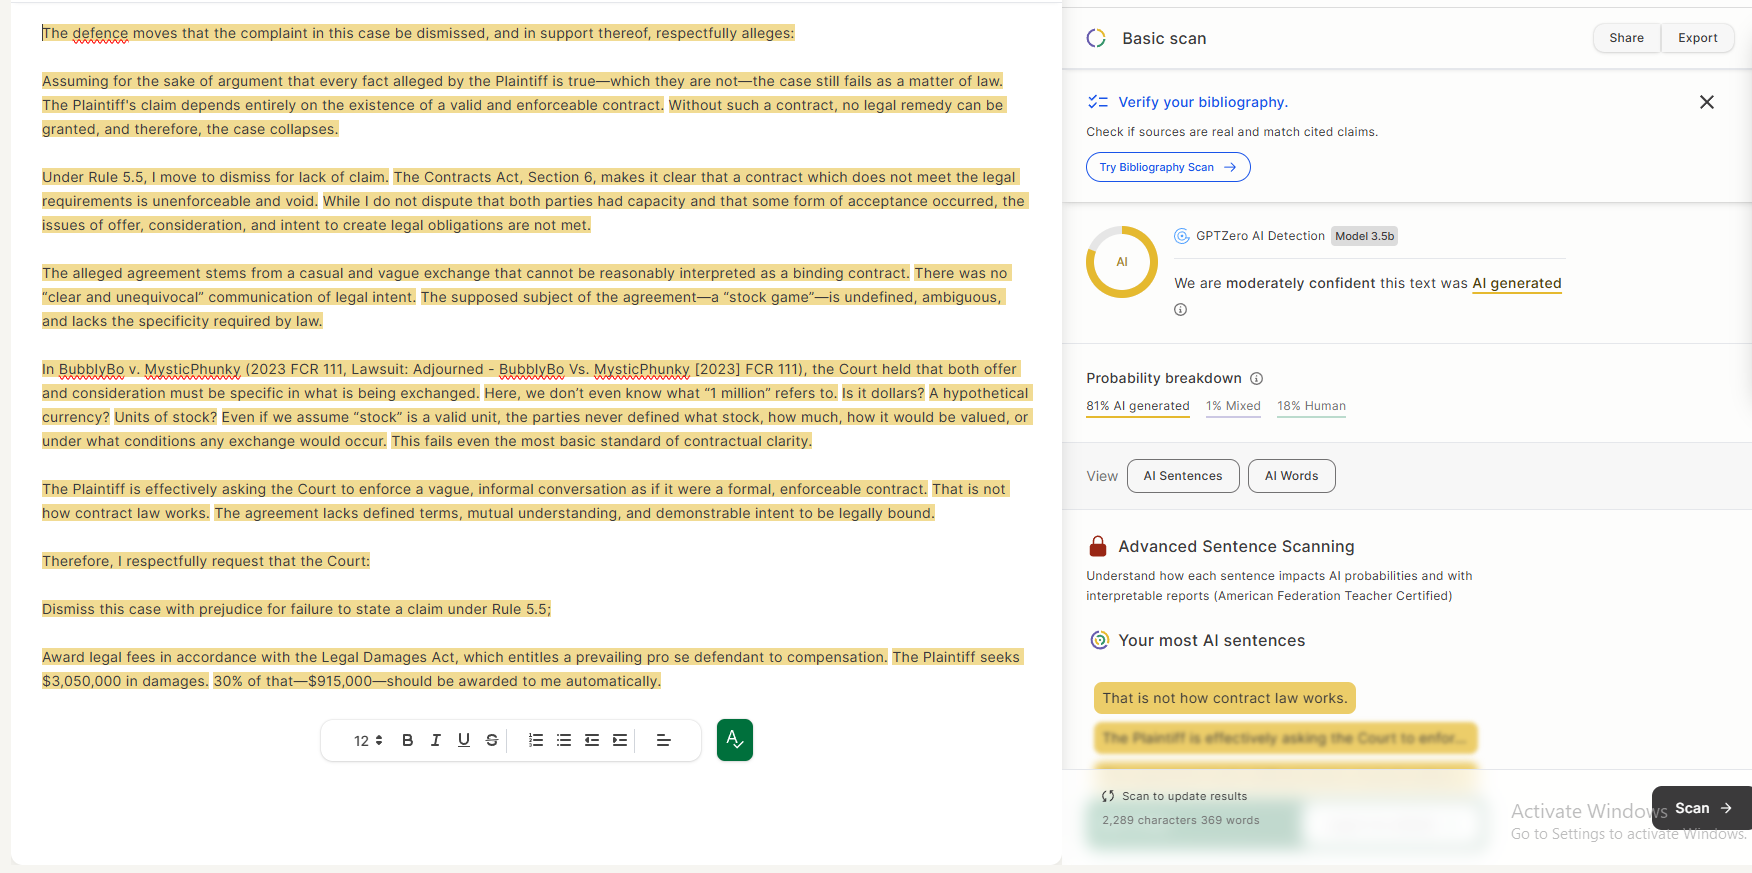The width and height of the screenshot is (1752, 873).
Task: Select the 81% AI generated breakdown
Action: 1137,406
